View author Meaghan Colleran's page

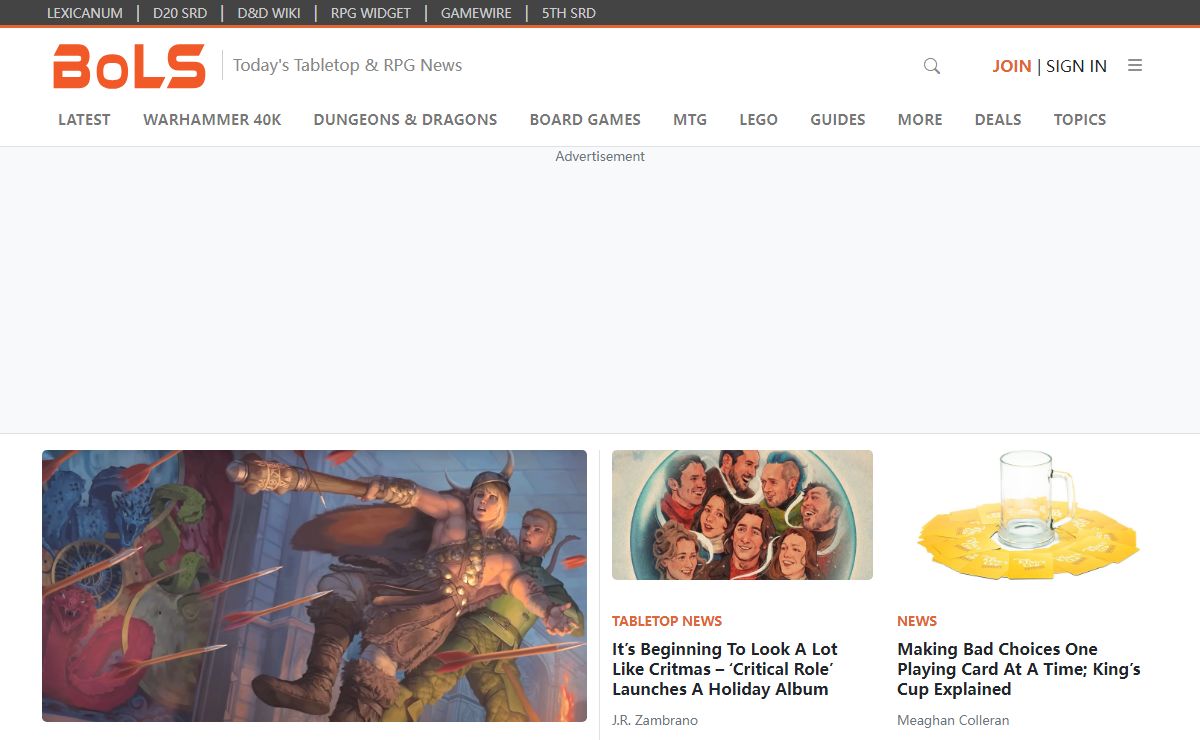pyautogui.click(x=953, y=720)
